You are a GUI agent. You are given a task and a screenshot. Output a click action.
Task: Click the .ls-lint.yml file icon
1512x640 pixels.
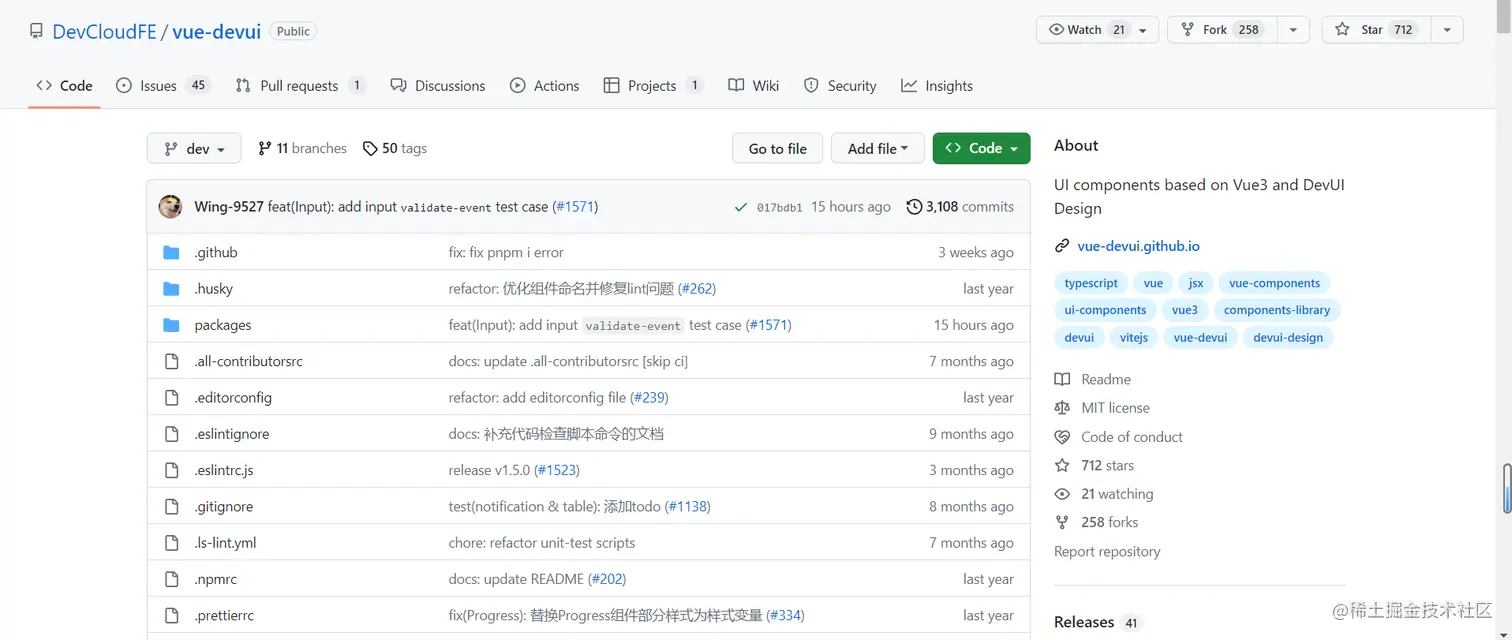point(171,543)
